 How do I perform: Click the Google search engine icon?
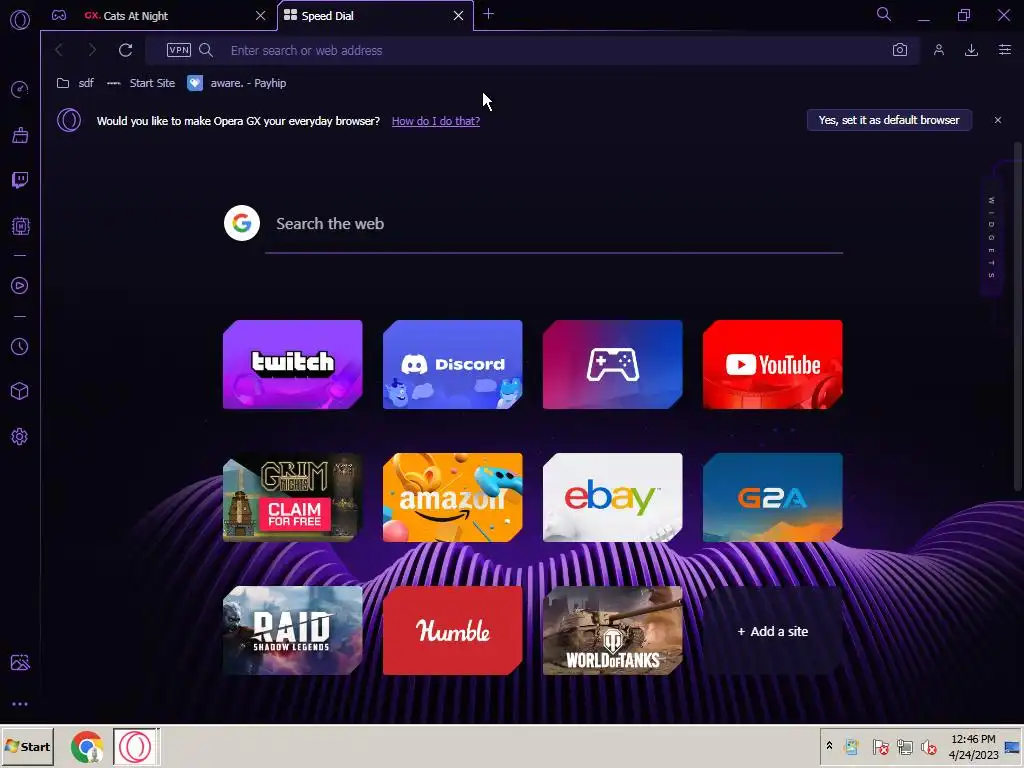click(x=242, y=223)
